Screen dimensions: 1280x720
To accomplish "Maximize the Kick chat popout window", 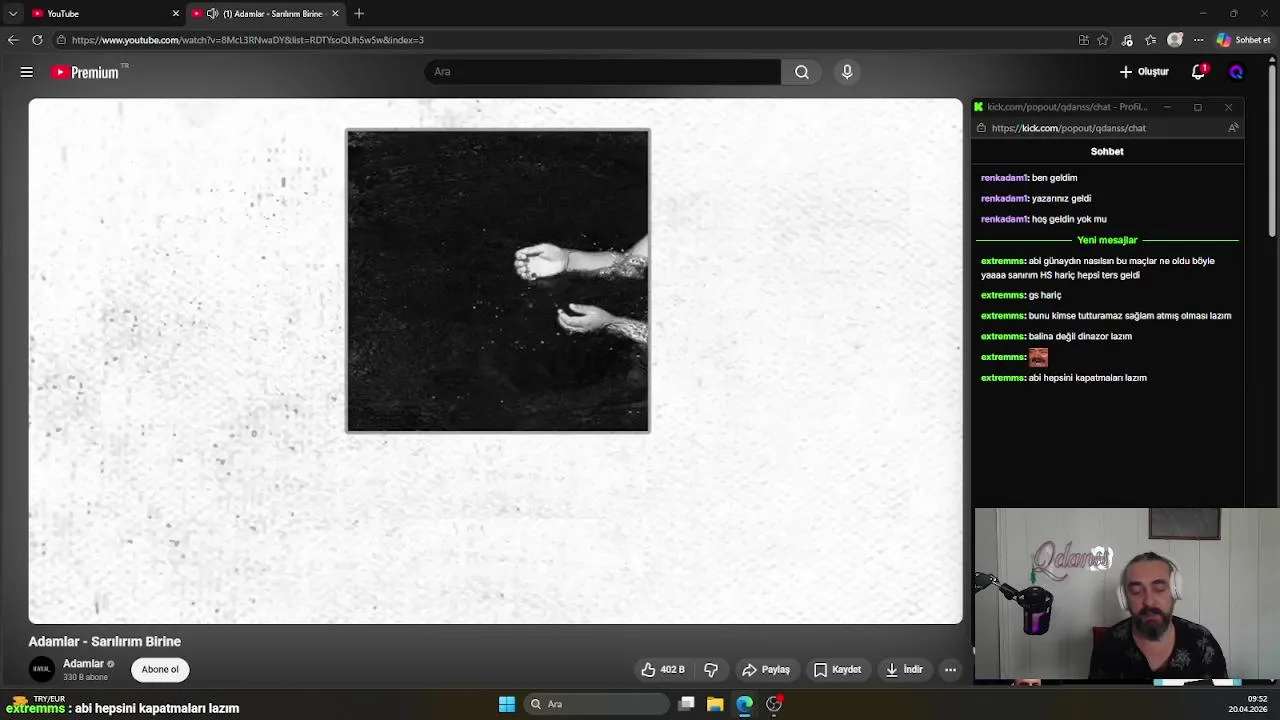I will [x=1198, y=107].
